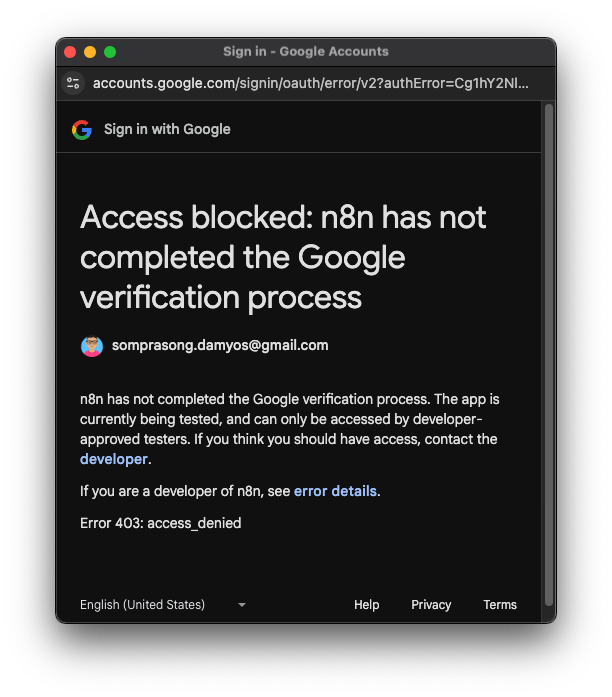
Task: Open the Privacy link in footer
Action: tap(431, 605)
